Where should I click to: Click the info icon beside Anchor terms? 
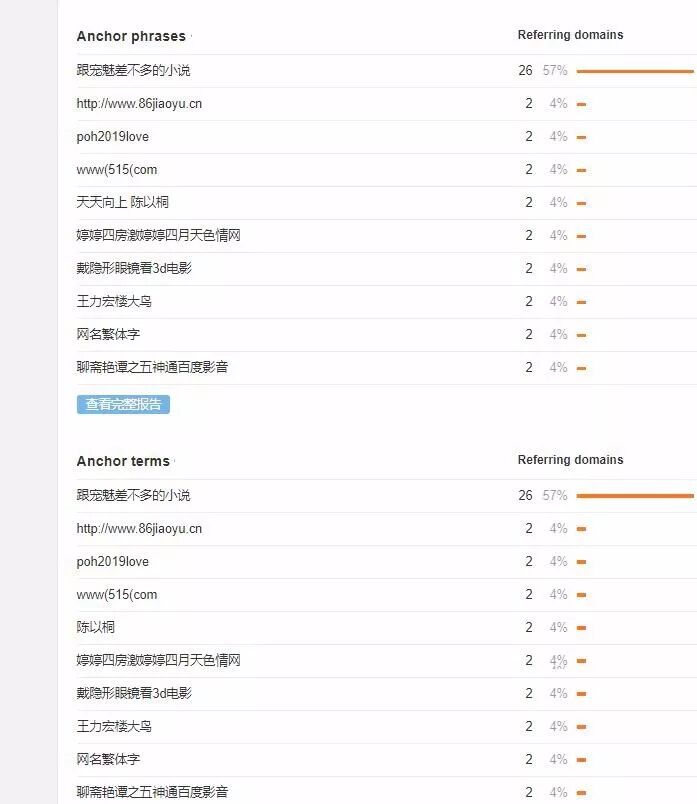tap(175, 461)
